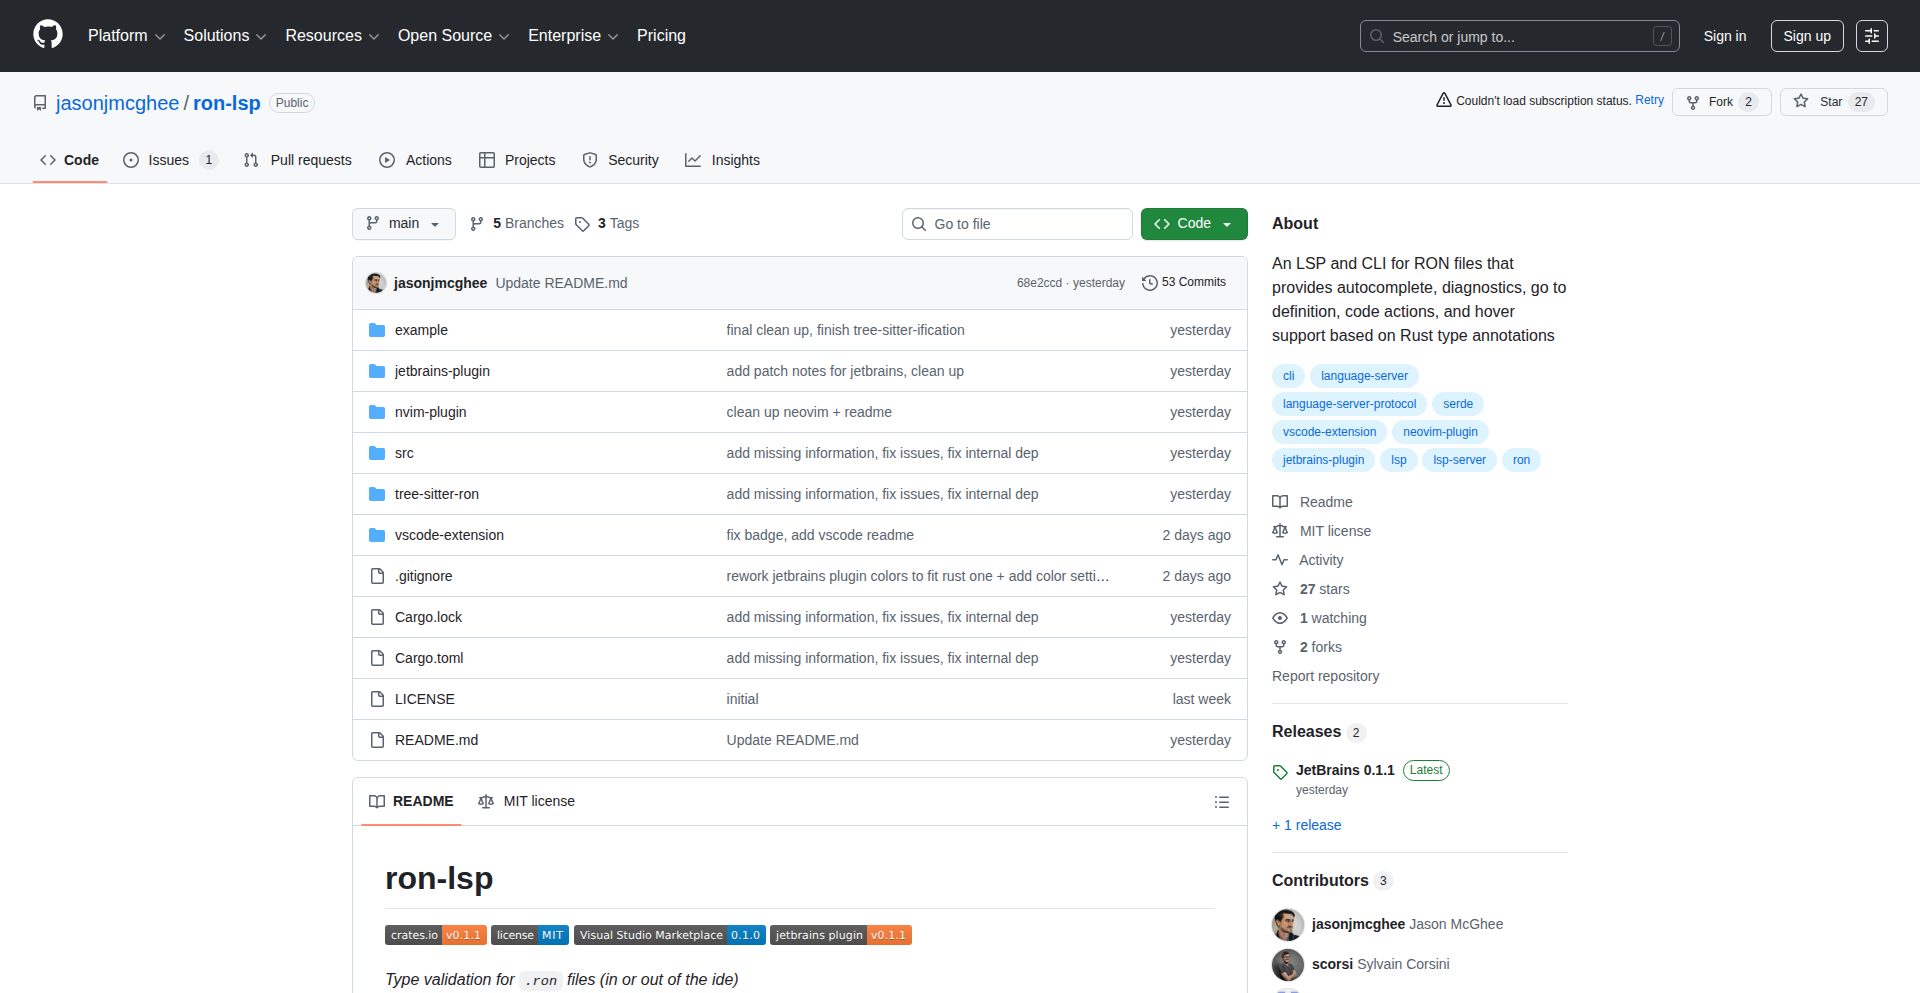Click the + 1 release link
The height and width of the screenshot is (993, 1920).
coord(1306,825)
